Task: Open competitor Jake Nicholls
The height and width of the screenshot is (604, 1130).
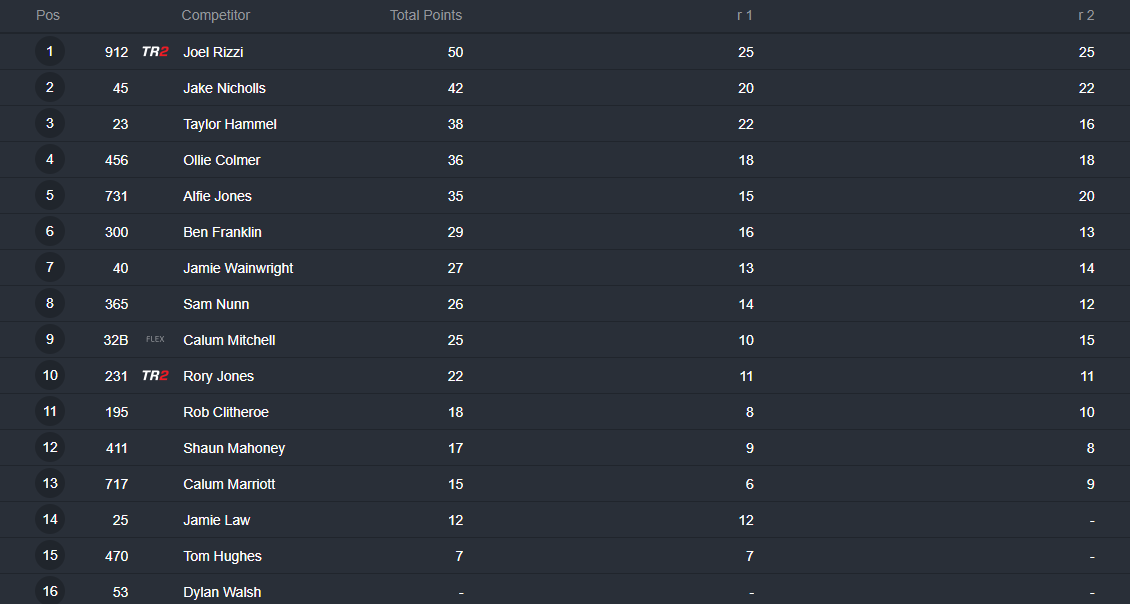Action: 224,88
